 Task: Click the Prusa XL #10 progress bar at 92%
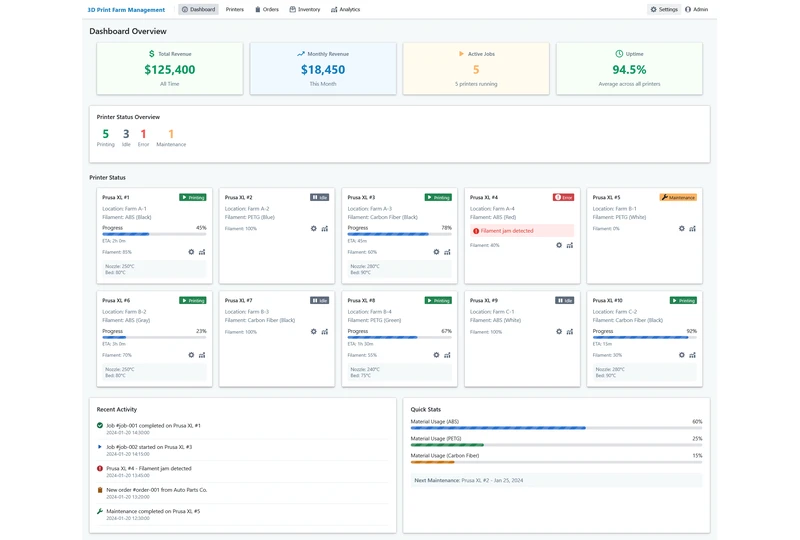[644, 337]
